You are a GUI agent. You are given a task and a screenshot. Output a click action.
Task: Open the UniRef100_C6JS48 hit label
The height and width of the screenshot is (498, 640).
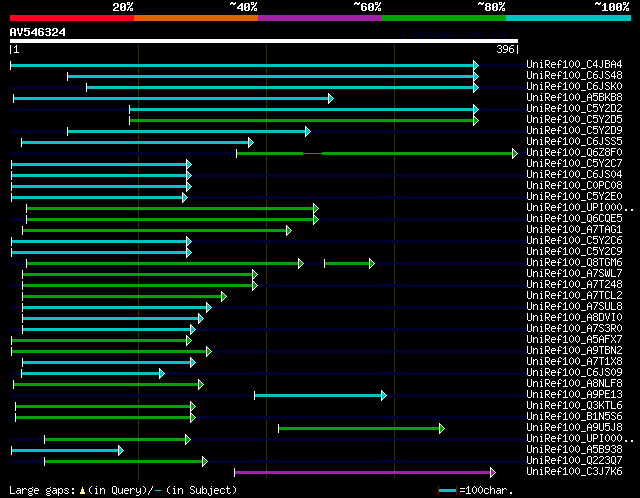574,76
